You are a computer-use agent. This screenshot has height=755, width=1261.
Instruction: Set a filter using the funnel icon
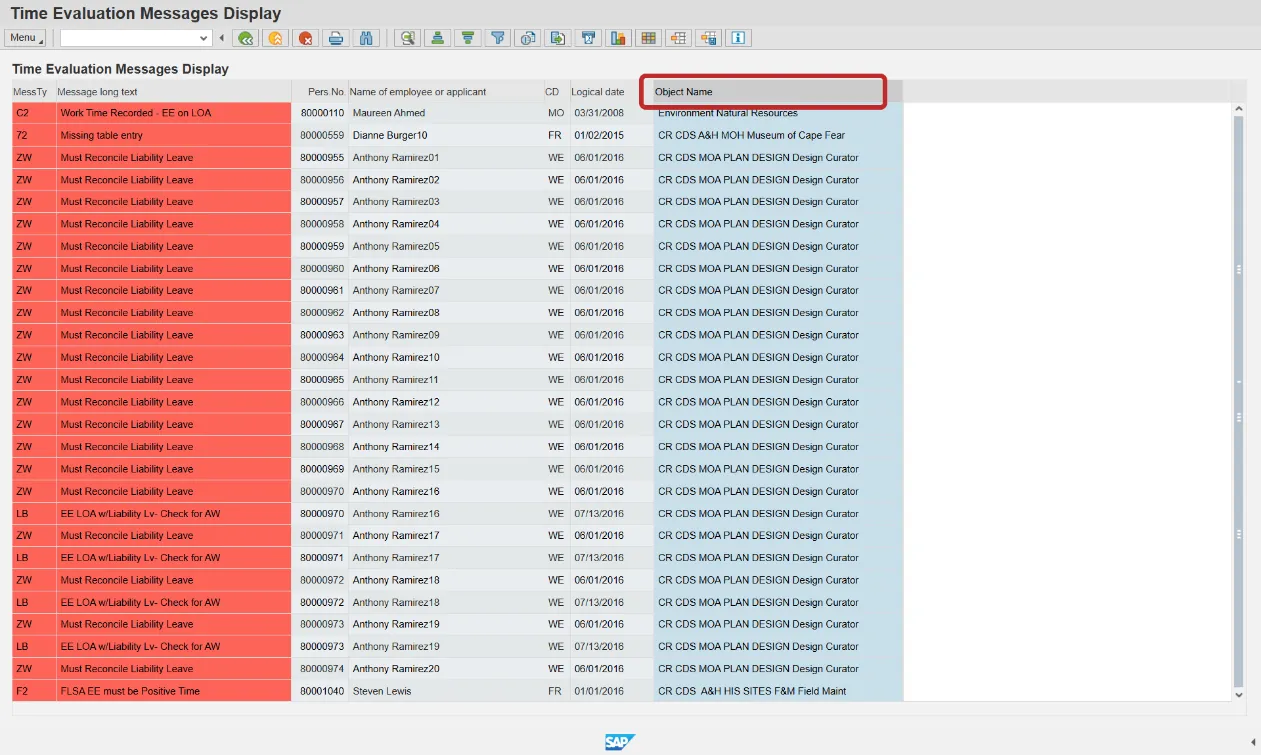(x=497, y=38)
